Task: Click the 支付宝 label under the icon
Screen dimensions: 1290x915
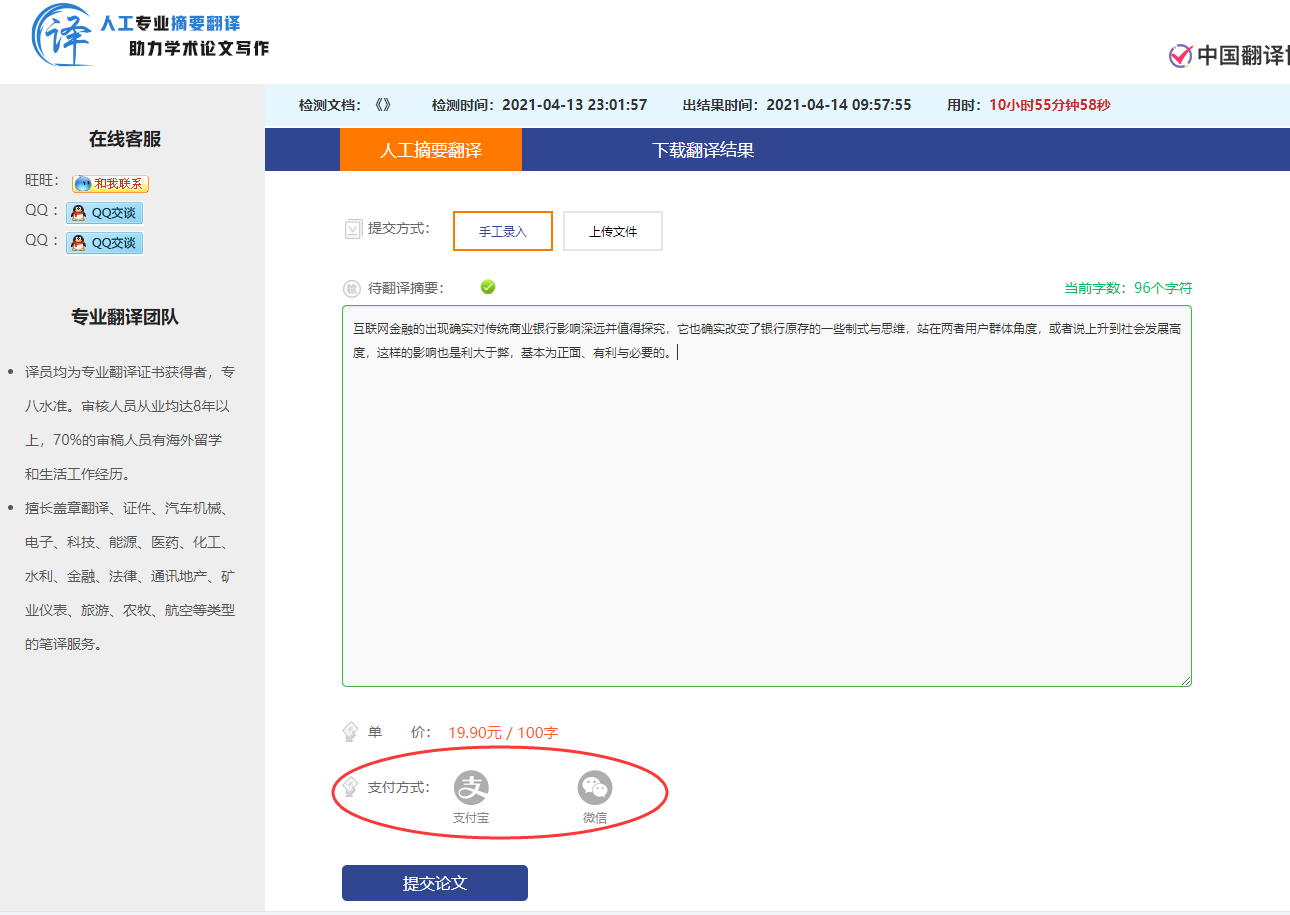Action: [471, 818]
